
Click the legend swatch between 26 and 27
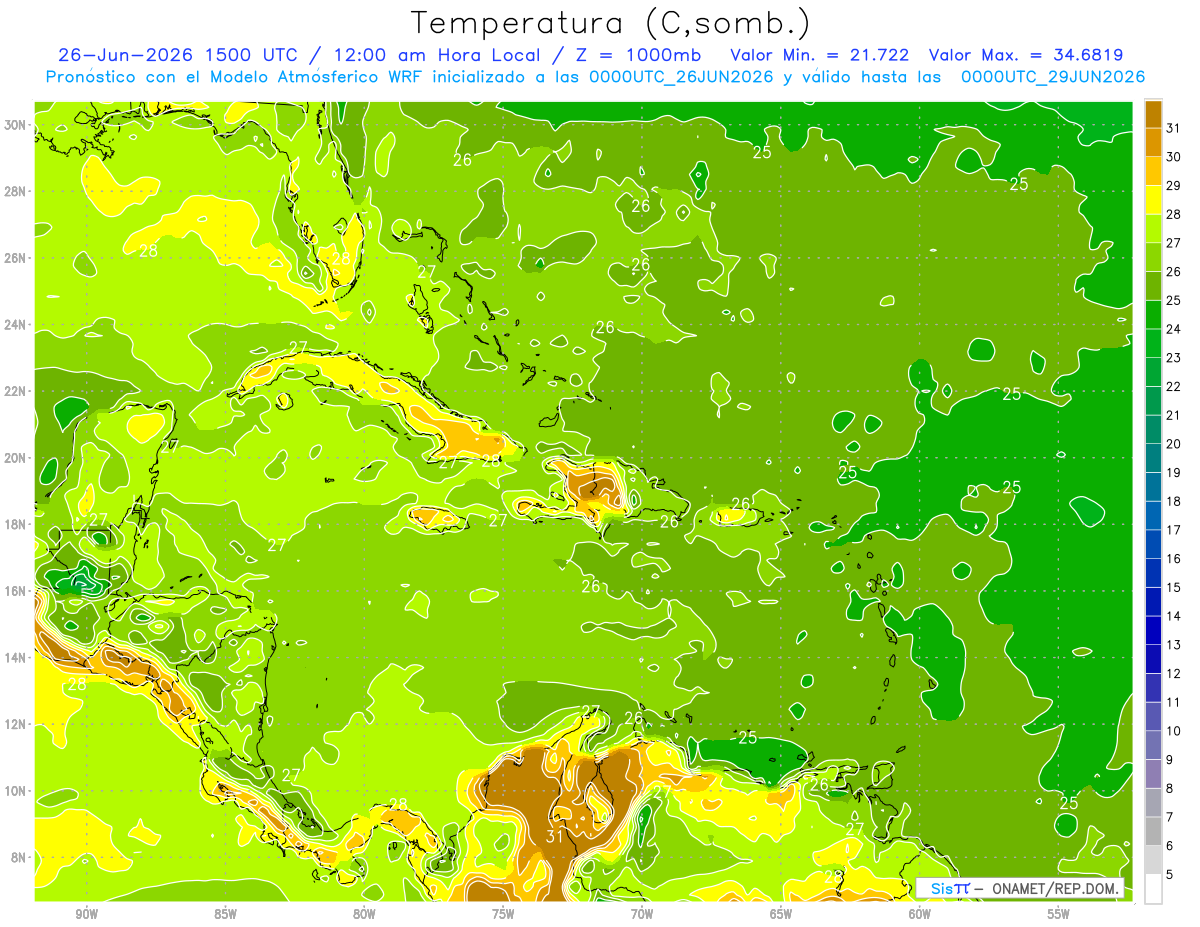pos(1153,257)
